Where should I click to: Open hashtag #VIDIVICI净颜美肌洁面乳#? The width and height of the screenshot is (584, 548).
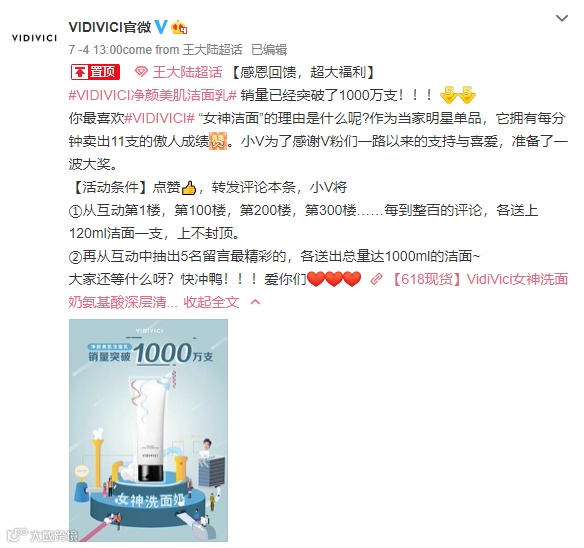tap(153, 95)
